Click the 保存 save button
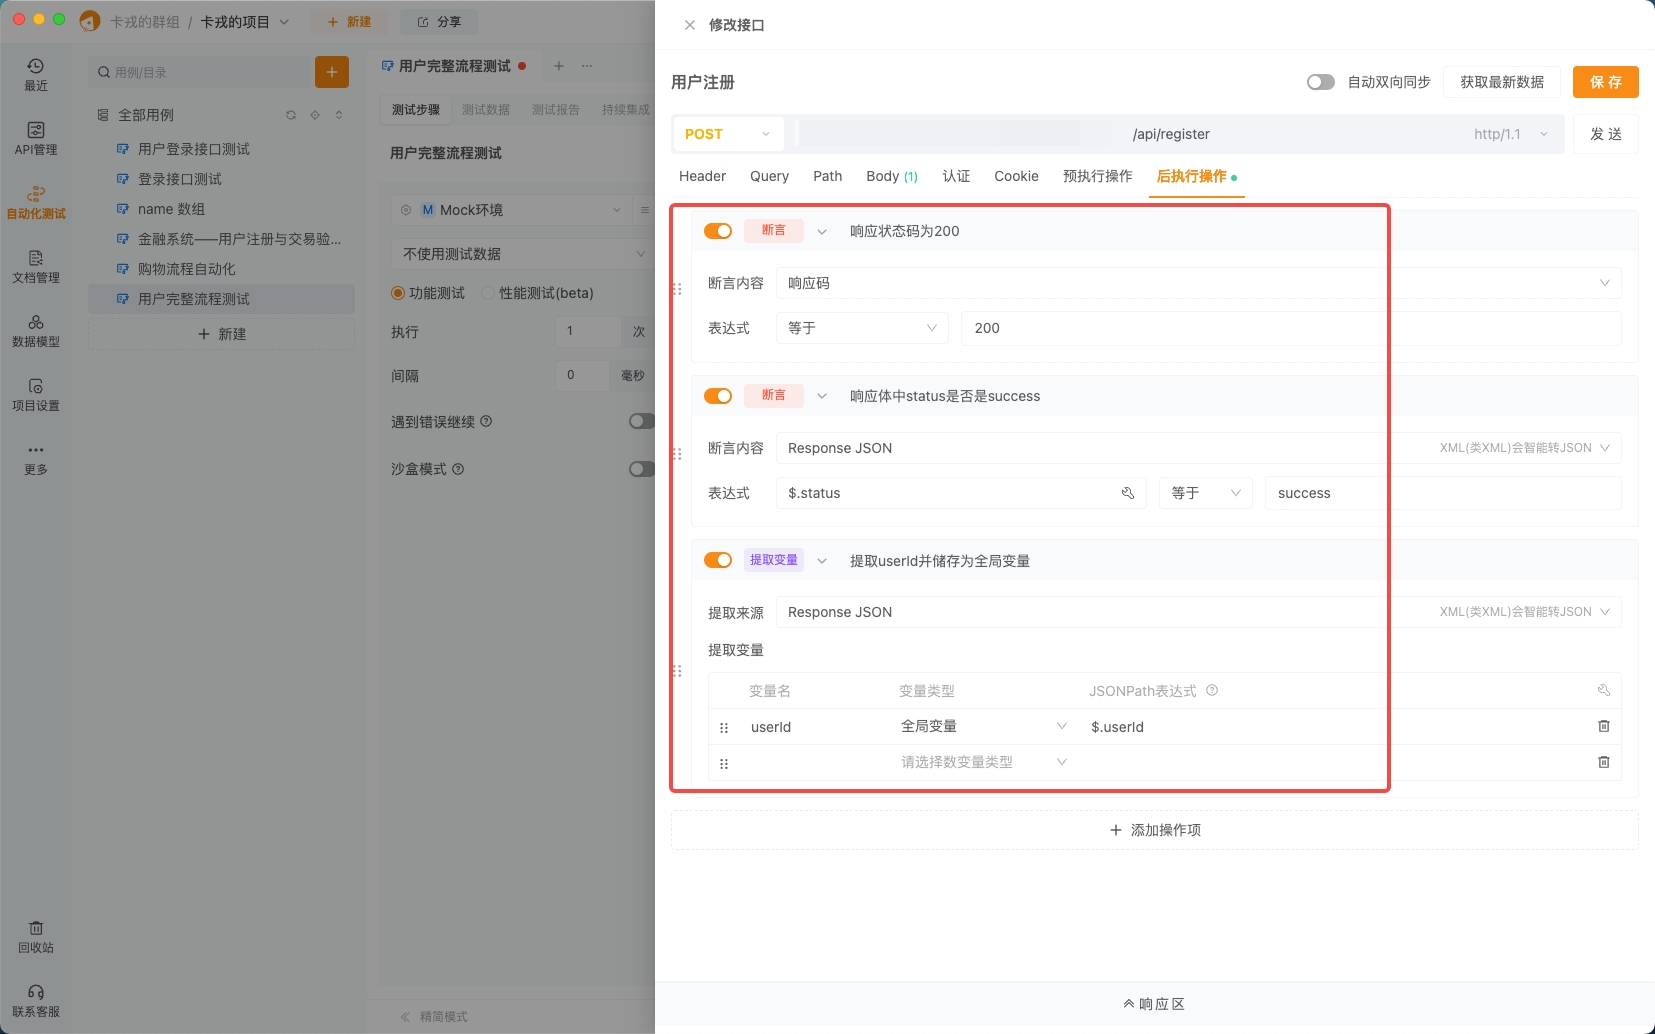 1605,82
